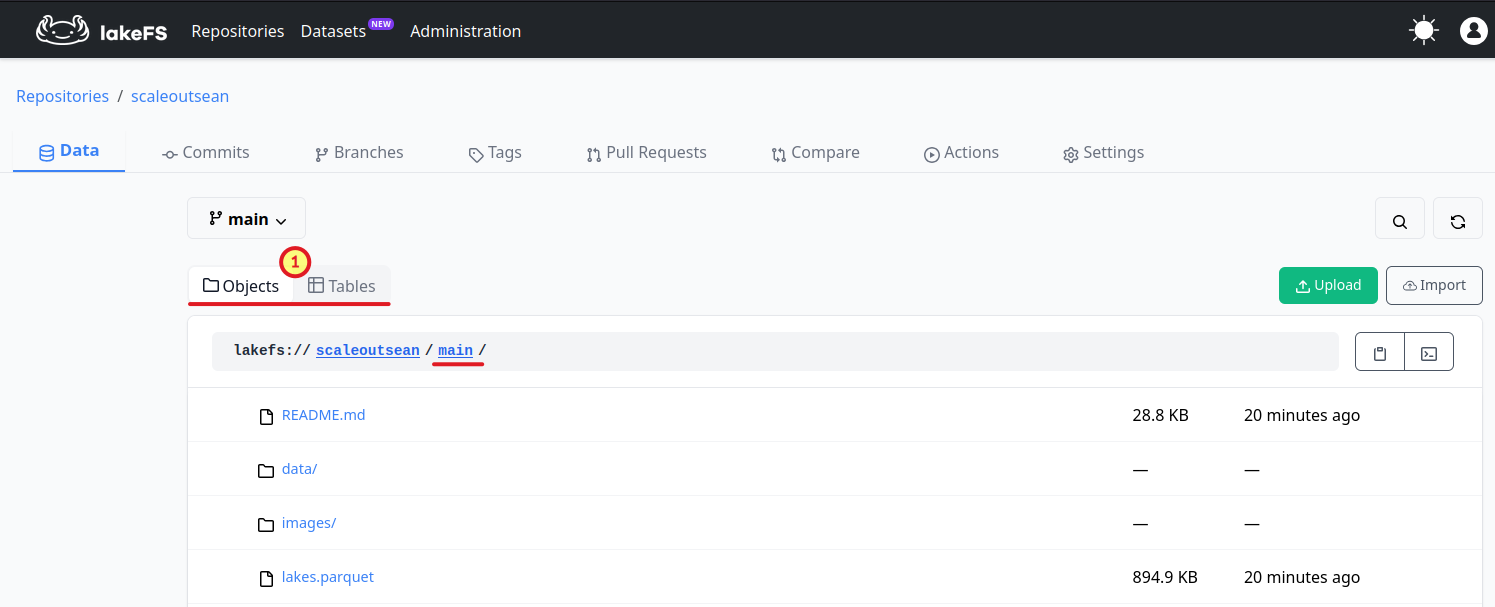Open Administration in top navigation
The height and width of the screenshot is (607, 1495).
point(465,31)
